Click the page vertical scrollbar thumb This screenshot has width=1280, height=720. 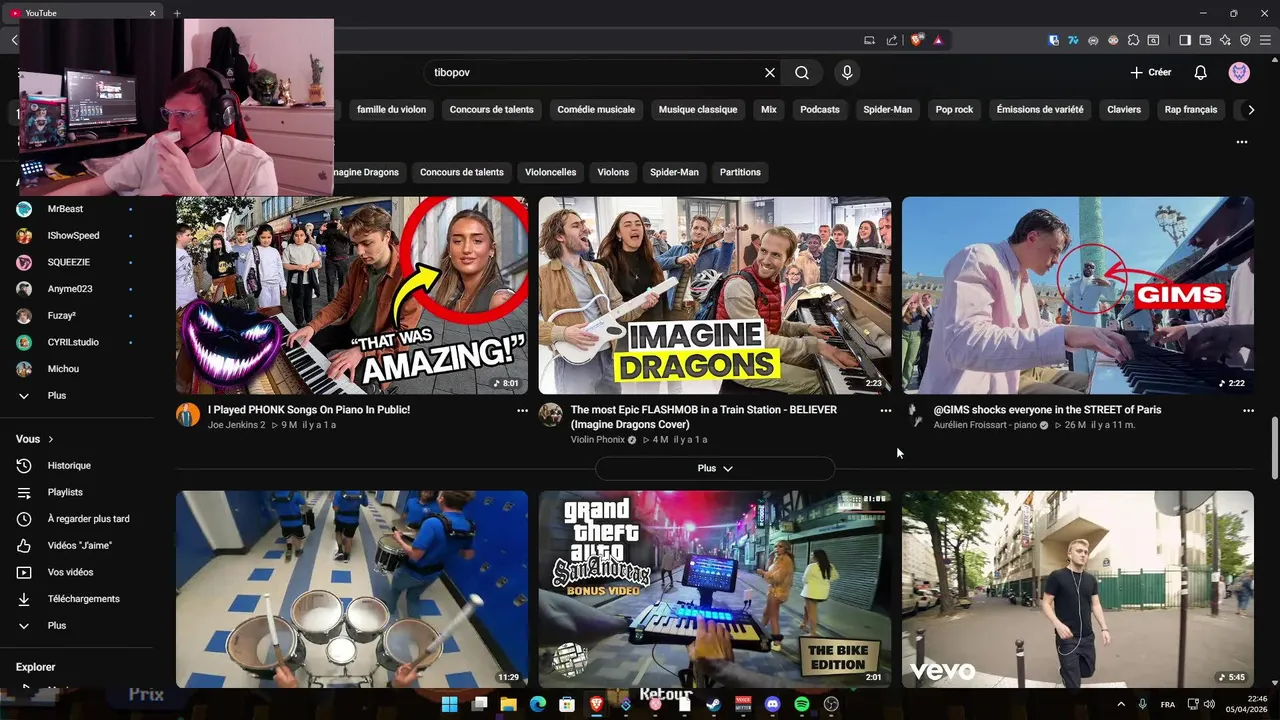click(x=1274, y=448)
